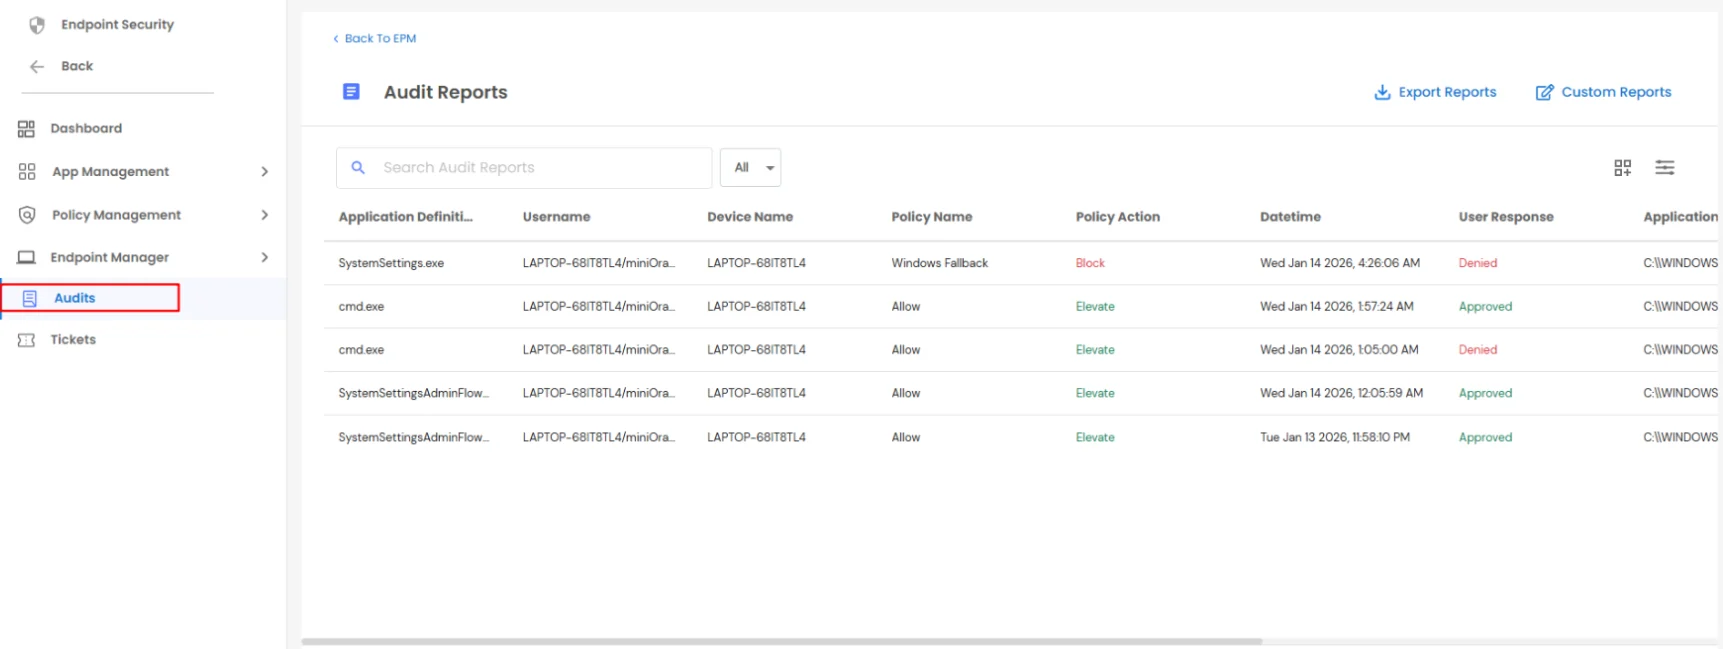Expand the Endpoint Manager submenu
Screen dimensions: 1723x649
pos(265,258)
